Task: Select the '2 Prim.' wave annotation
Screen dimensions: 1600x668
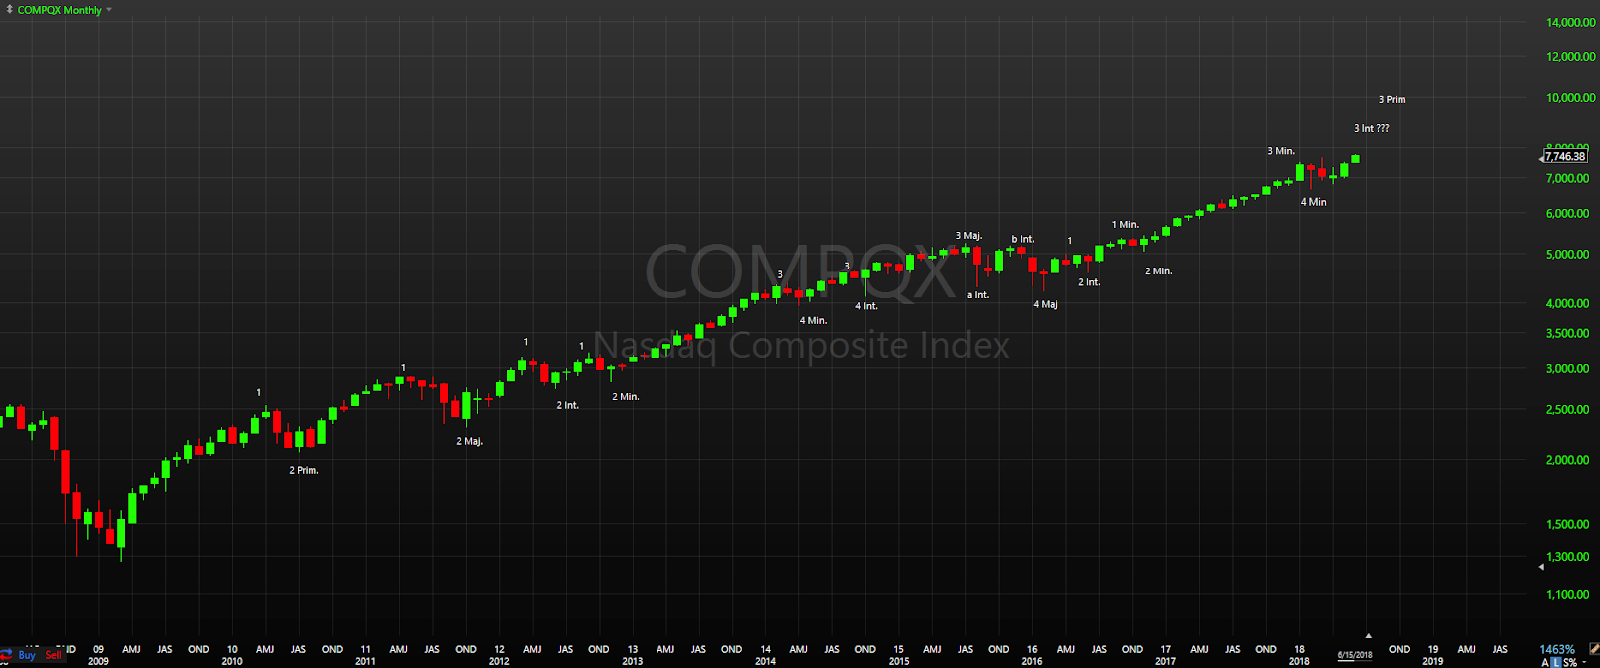Action: coord(304,470)
